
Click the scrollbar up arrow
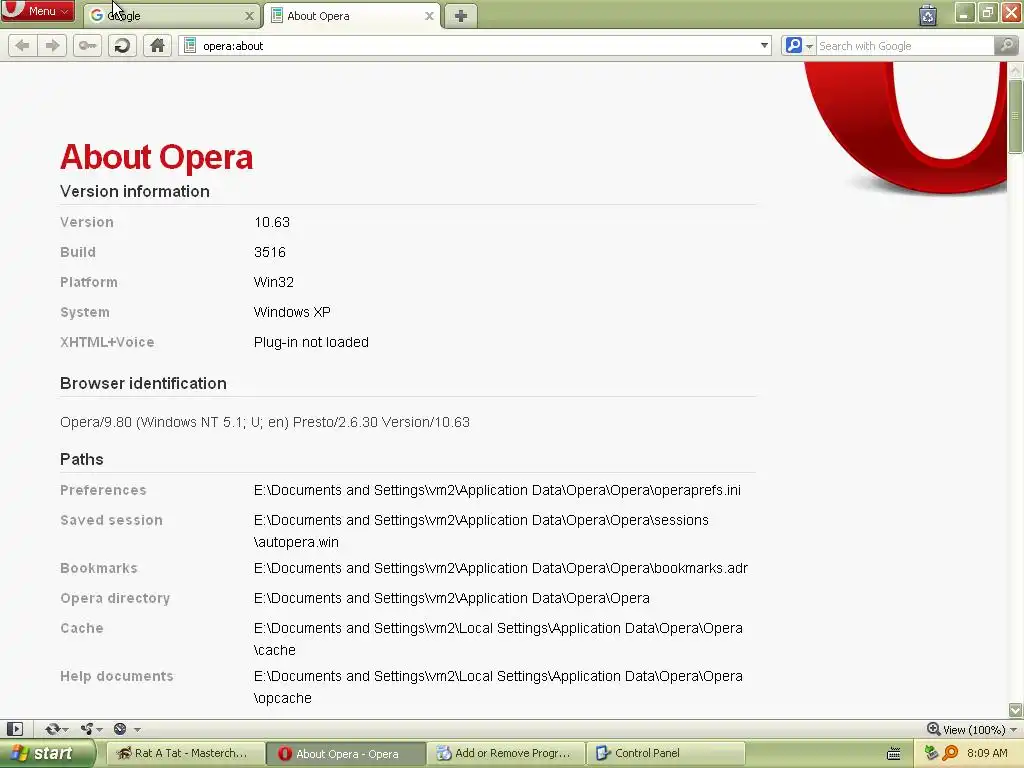(1015, 69)
